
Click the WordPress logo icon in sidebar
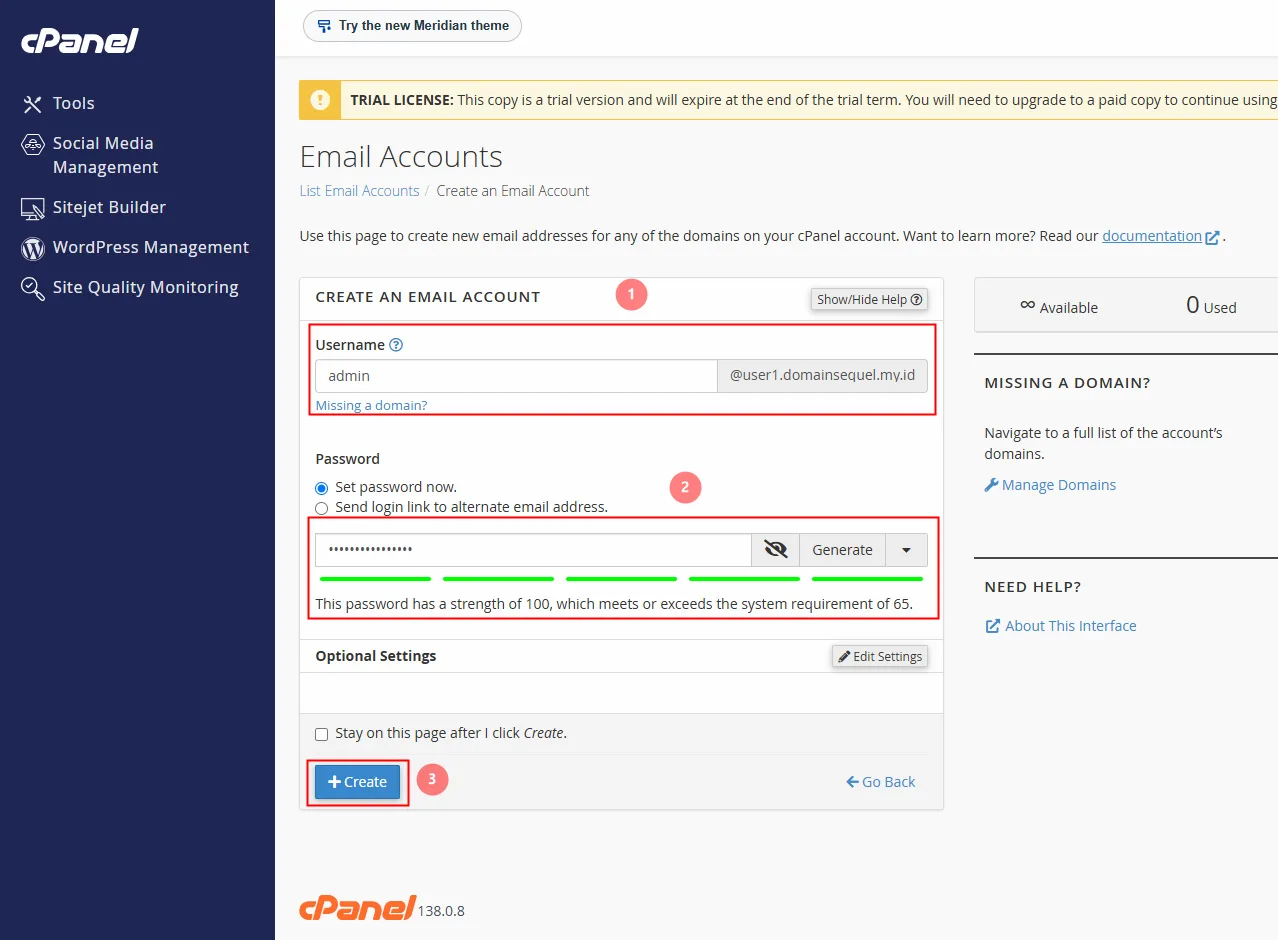tap(33, 247)
